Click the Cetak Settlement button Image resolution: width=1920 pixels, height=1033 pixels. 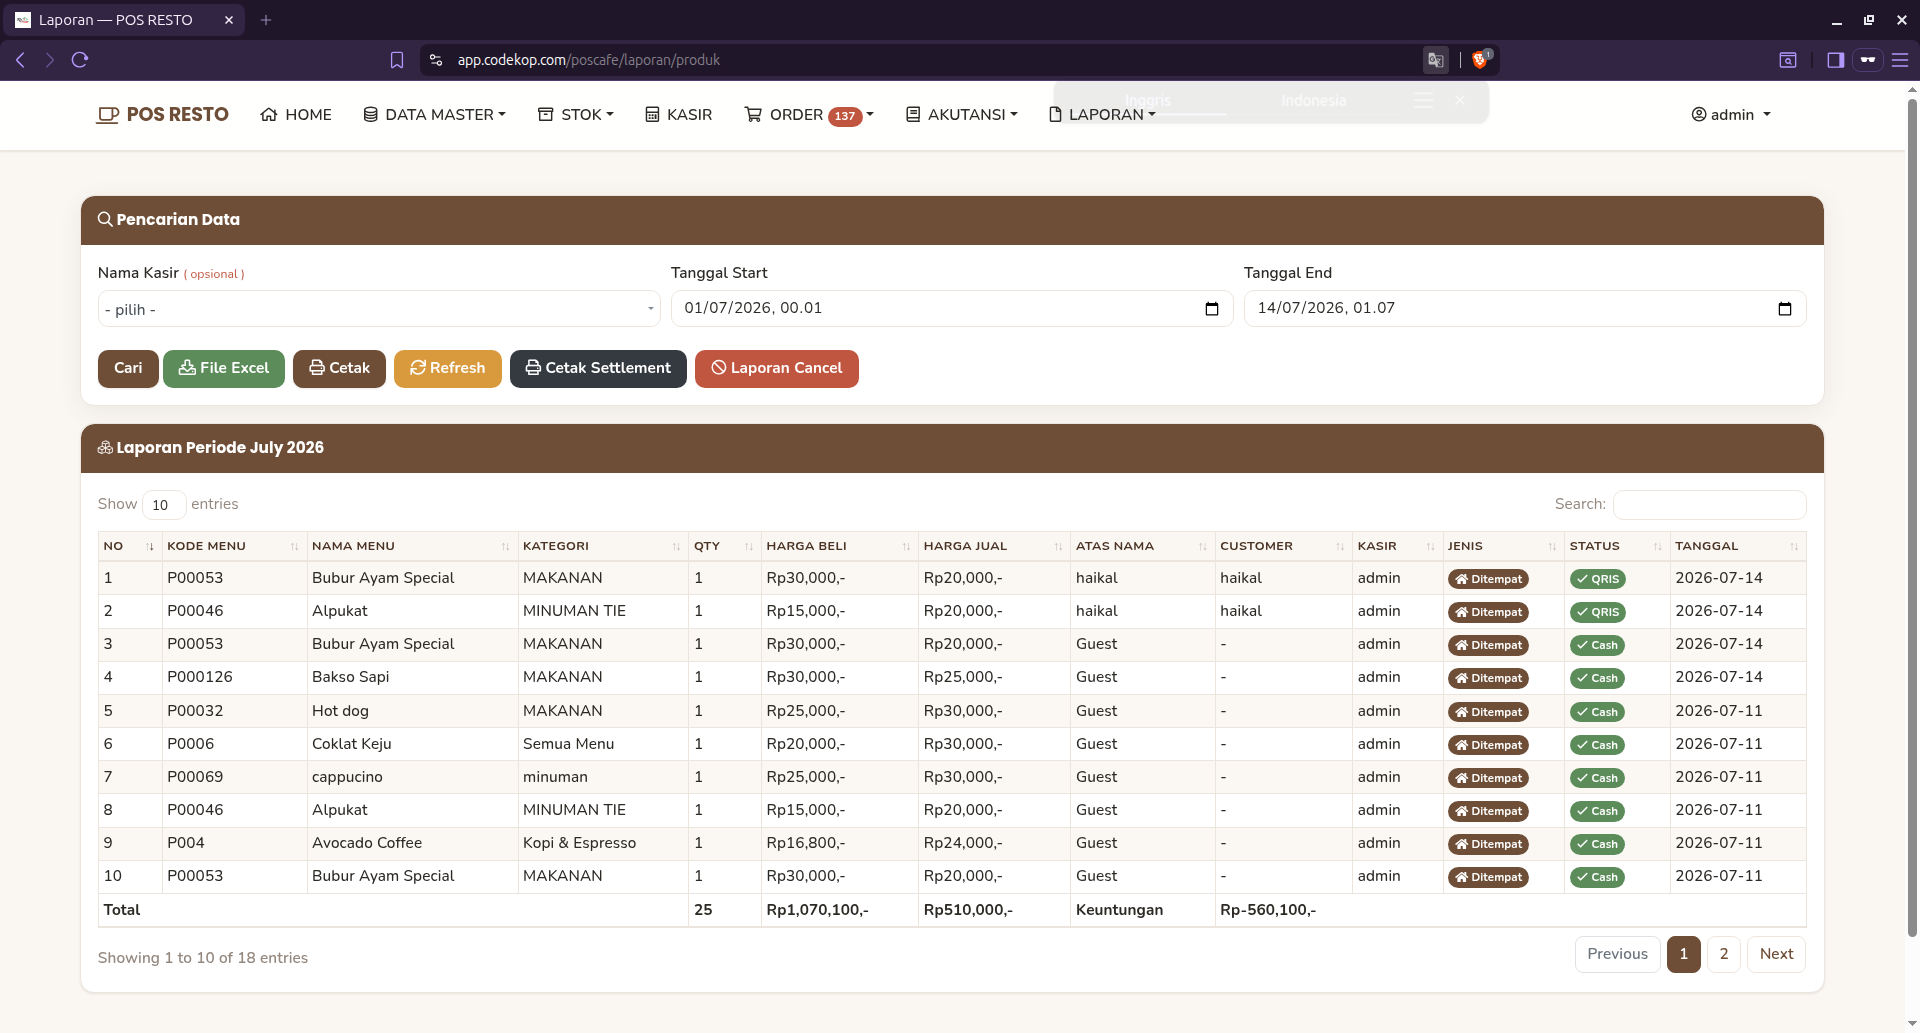[x=598, y=368]
